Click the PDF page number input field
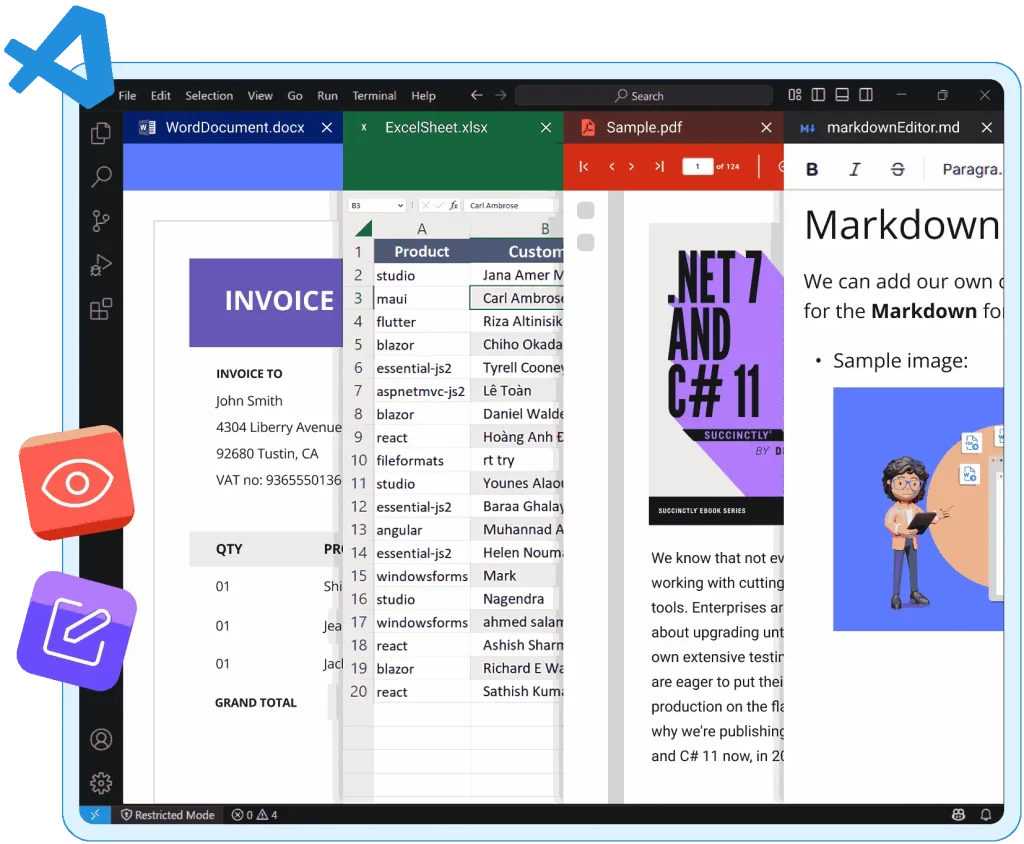Screen dimensions: 1024x844 click(x=697, y=167)
